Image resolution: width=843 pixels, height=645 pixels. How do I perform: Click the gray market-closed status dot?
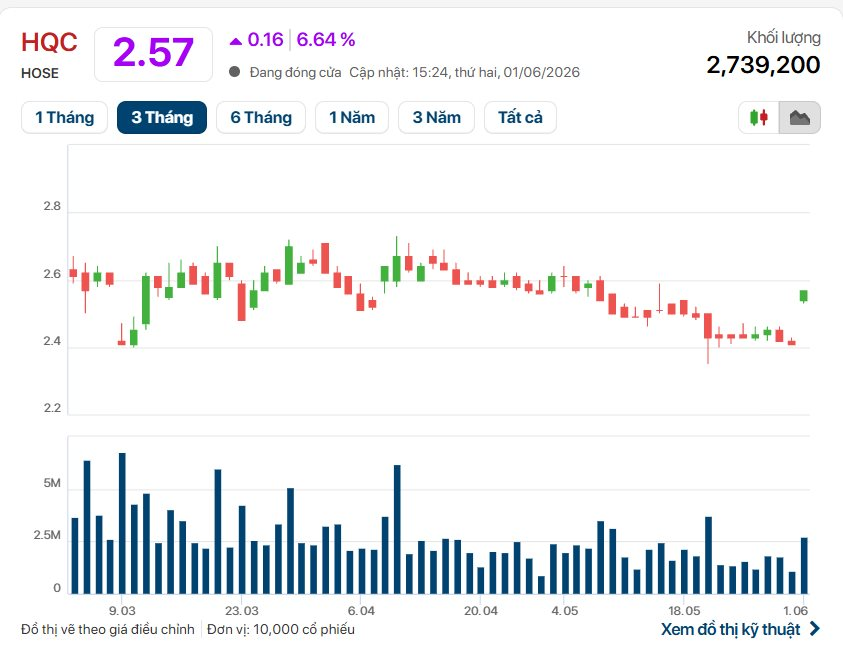pyautogui.click(x=234, y=71)
